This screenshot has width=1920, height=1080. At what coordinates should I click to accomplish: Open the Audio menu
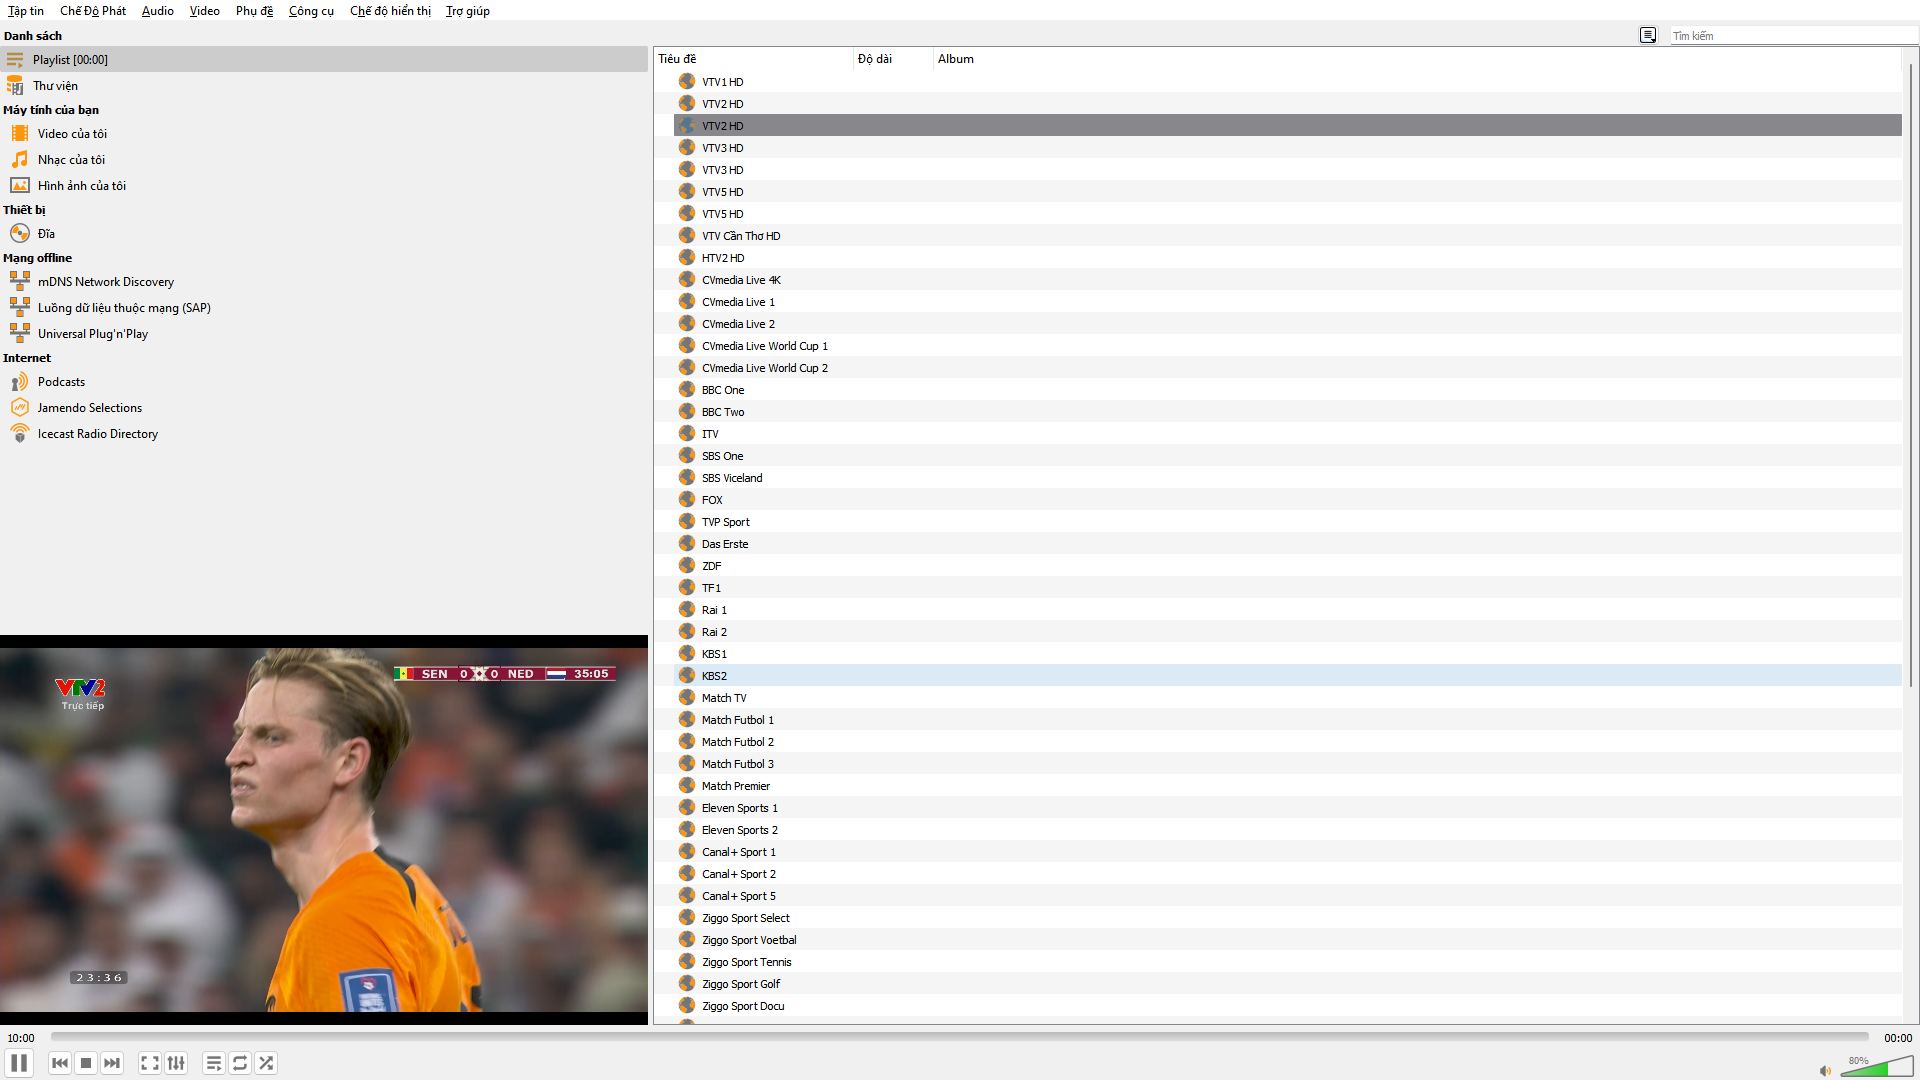pyautogui.click(x=158, y=11)
